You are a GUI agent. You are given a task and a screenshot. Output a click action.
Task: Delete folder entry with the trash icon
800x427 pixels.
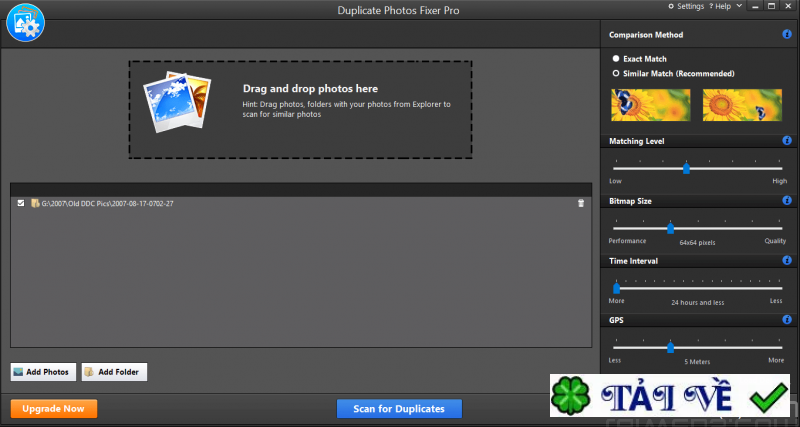(x=581, y=203)
